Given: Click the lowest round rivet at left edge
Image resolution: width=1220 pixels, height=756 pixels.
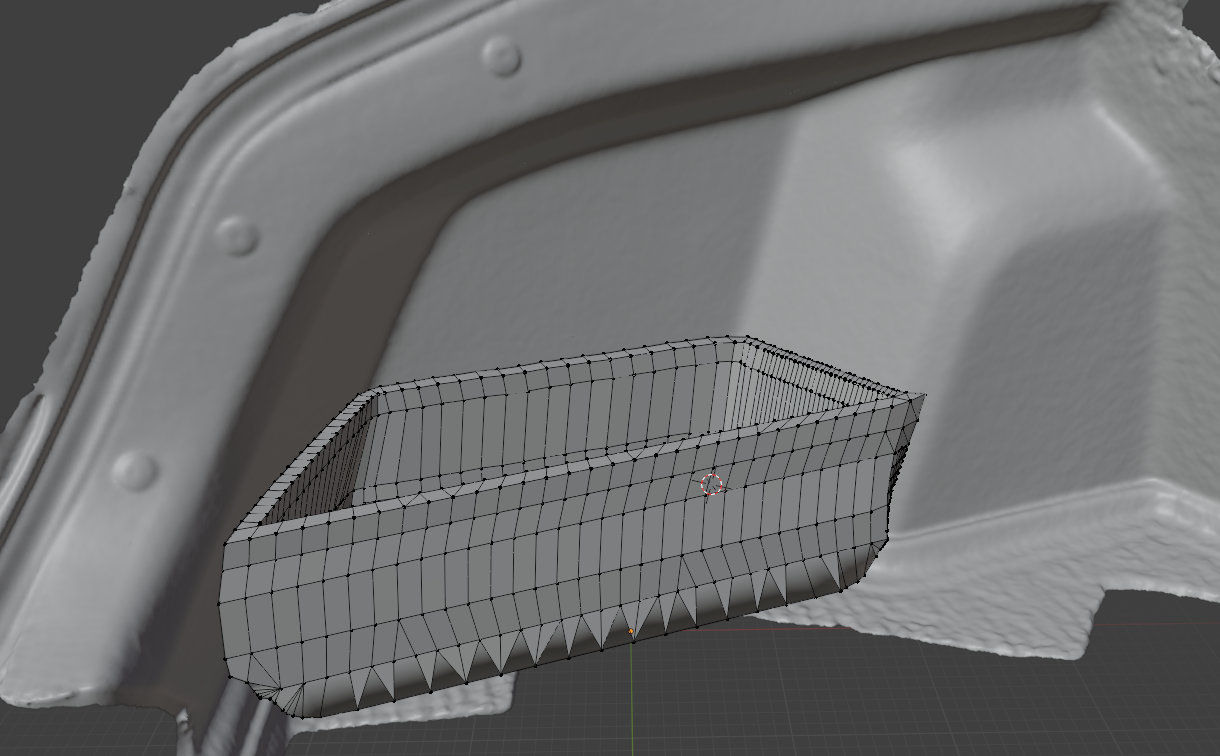Looking at the screenshot, I should pos(133,470).
